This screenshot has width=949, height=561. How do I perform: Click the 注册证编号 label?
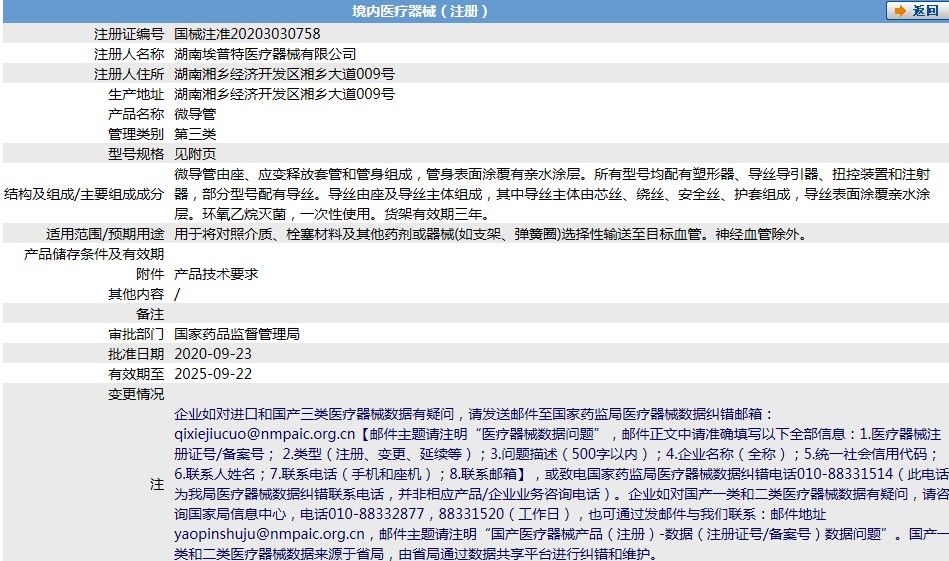tap(129, 34)
